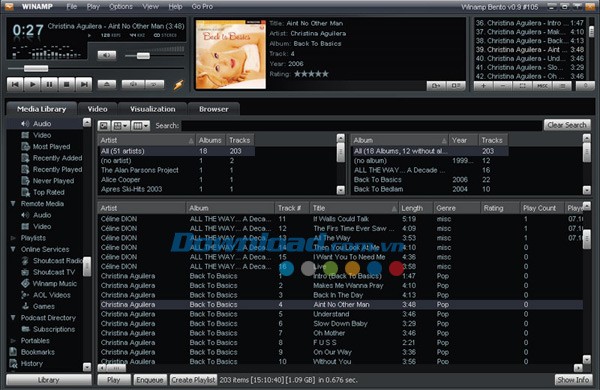Image resolution: width=600 pixels, height=390 pixels.
Task: Expand the Playlists node
Action: click(13, 238)
